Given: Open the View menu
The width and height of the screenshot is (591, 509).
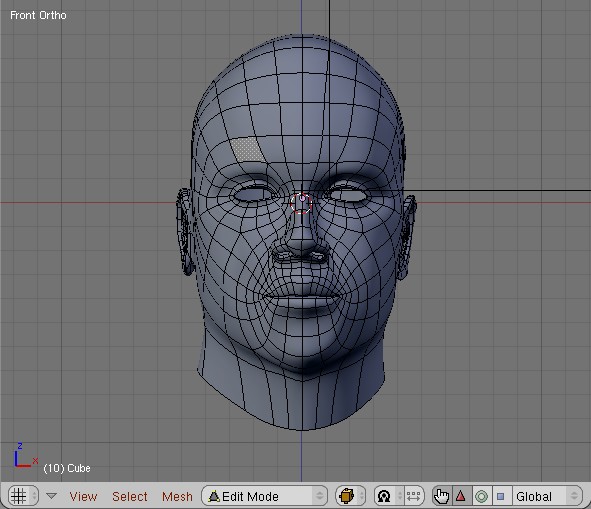Looking at the screenshot, I should (83, 496).
